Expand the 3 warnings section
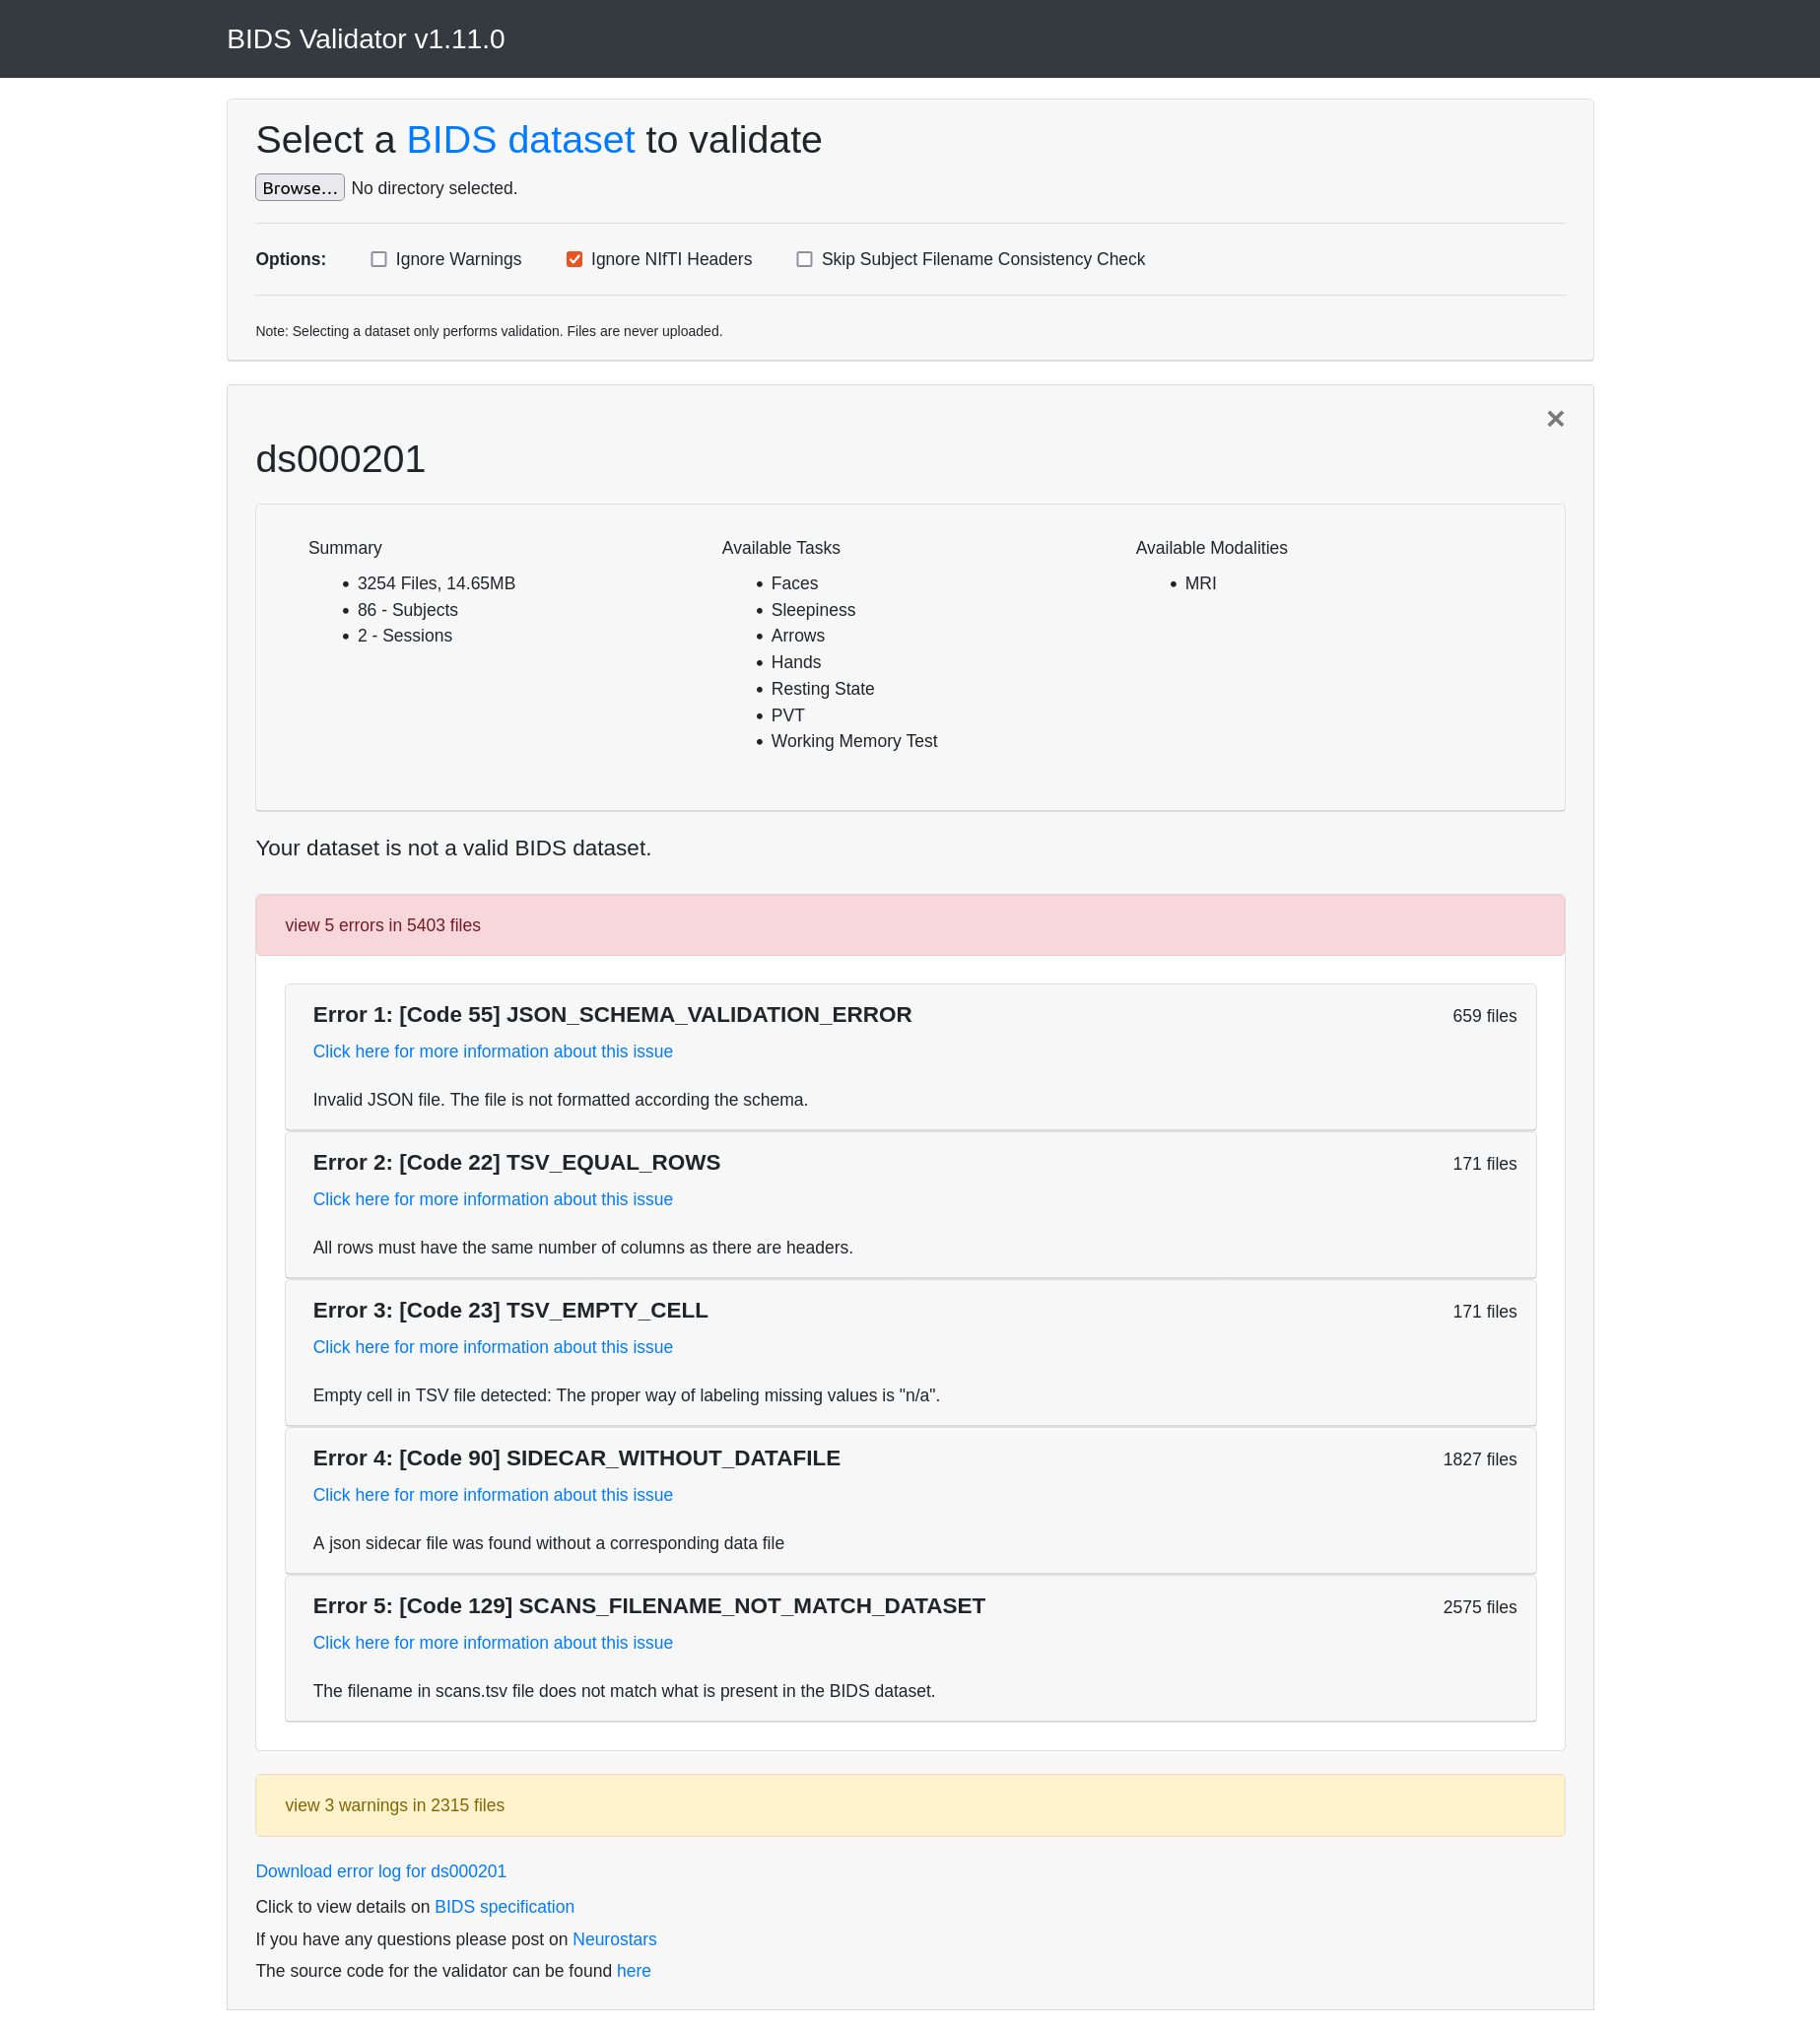 coord(394,1805)
